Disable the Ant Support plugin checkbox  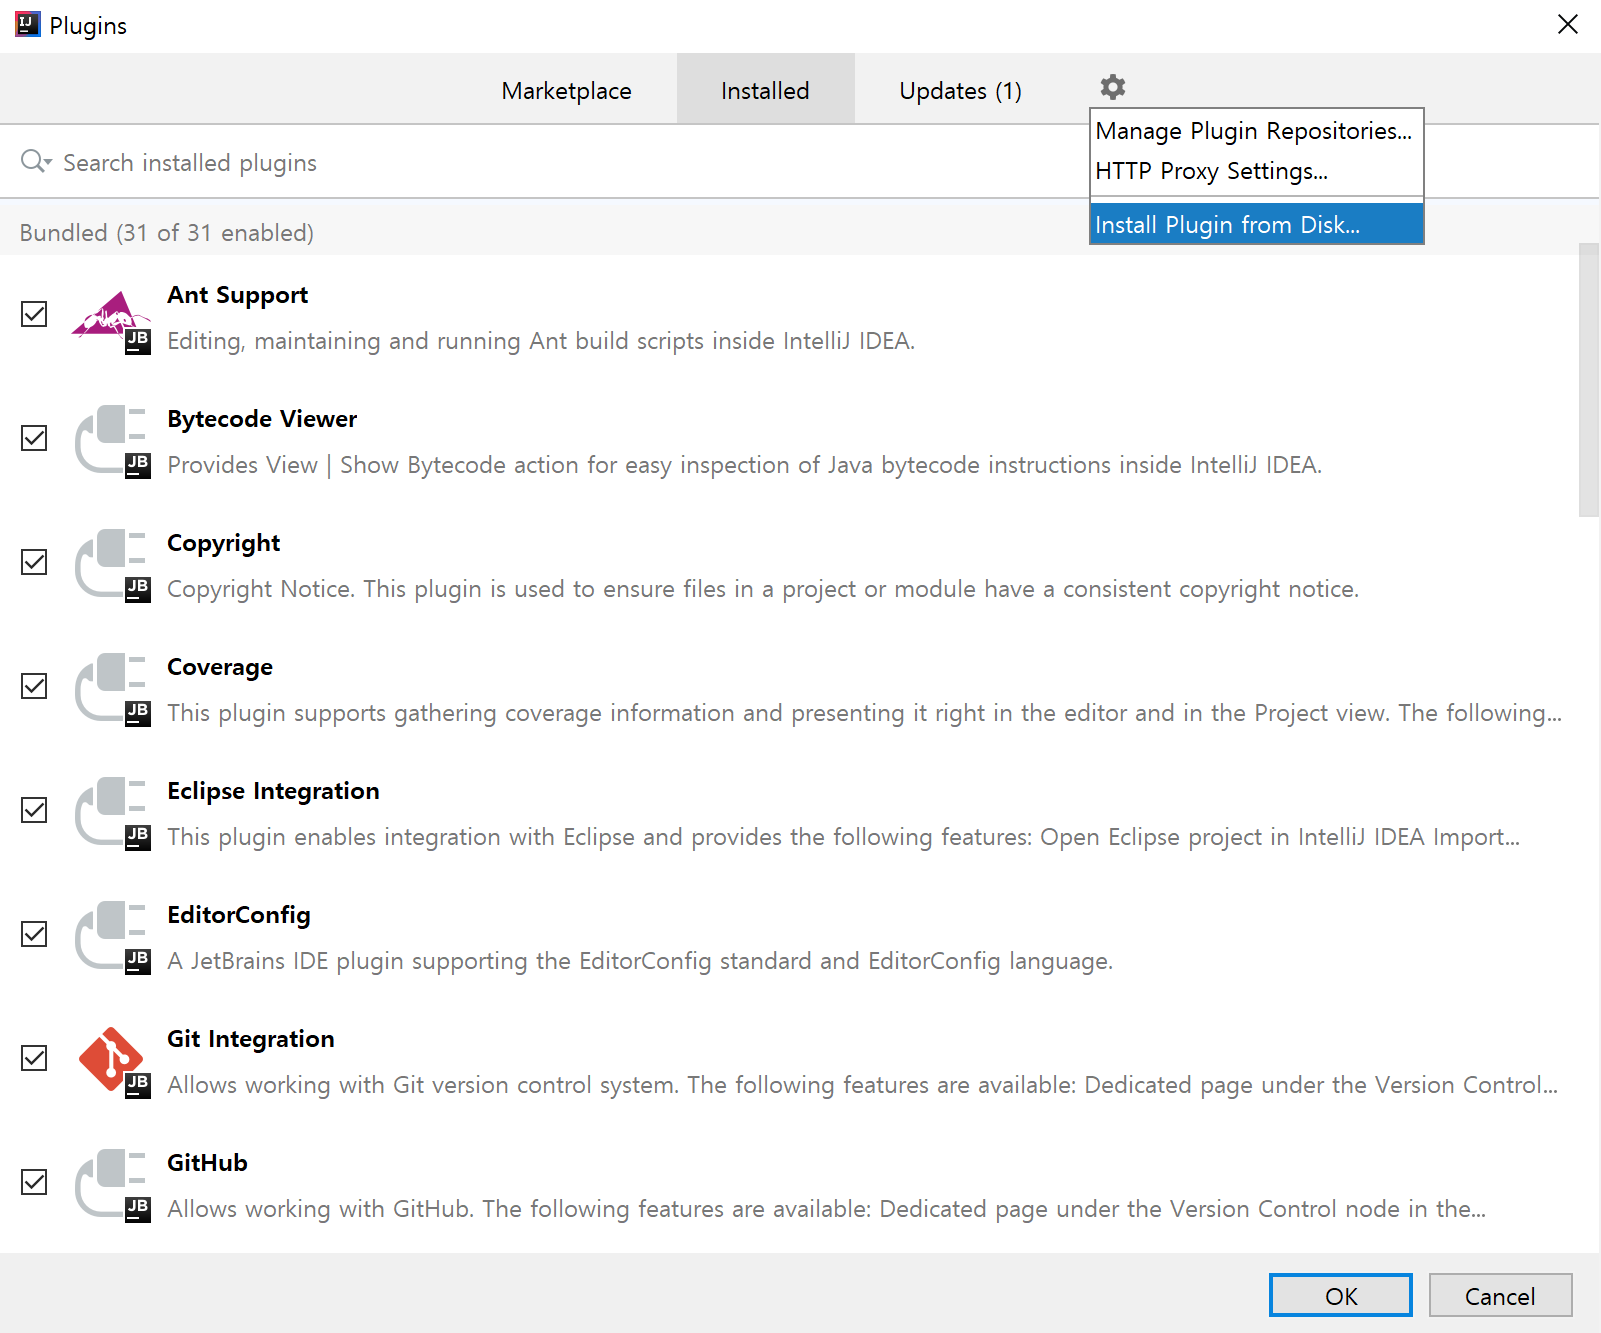tap(34, 314)
